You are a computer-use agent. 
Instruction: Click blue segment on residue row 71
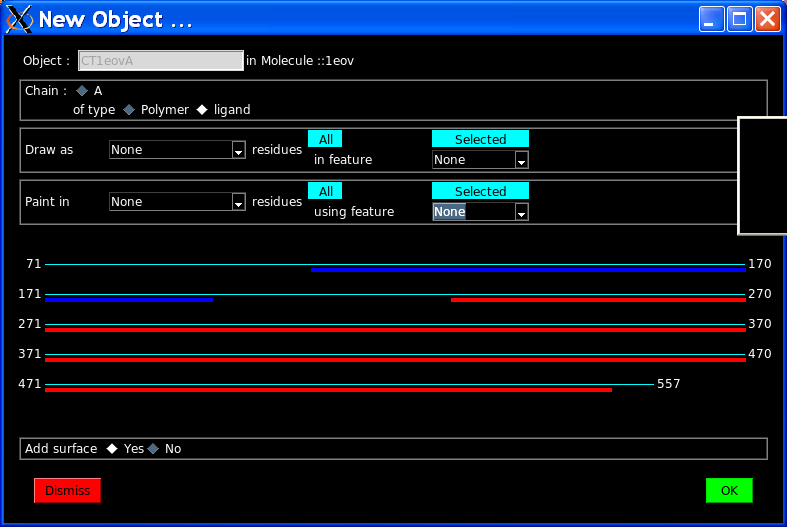(528, 270)
